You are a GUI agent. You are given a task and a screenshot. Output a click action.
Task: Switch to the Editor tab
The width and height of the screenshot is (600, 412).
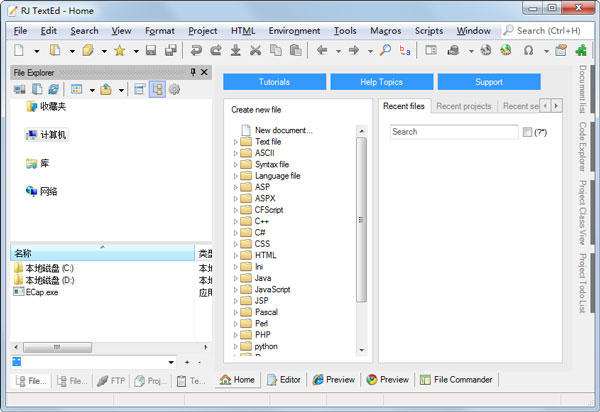284,379
